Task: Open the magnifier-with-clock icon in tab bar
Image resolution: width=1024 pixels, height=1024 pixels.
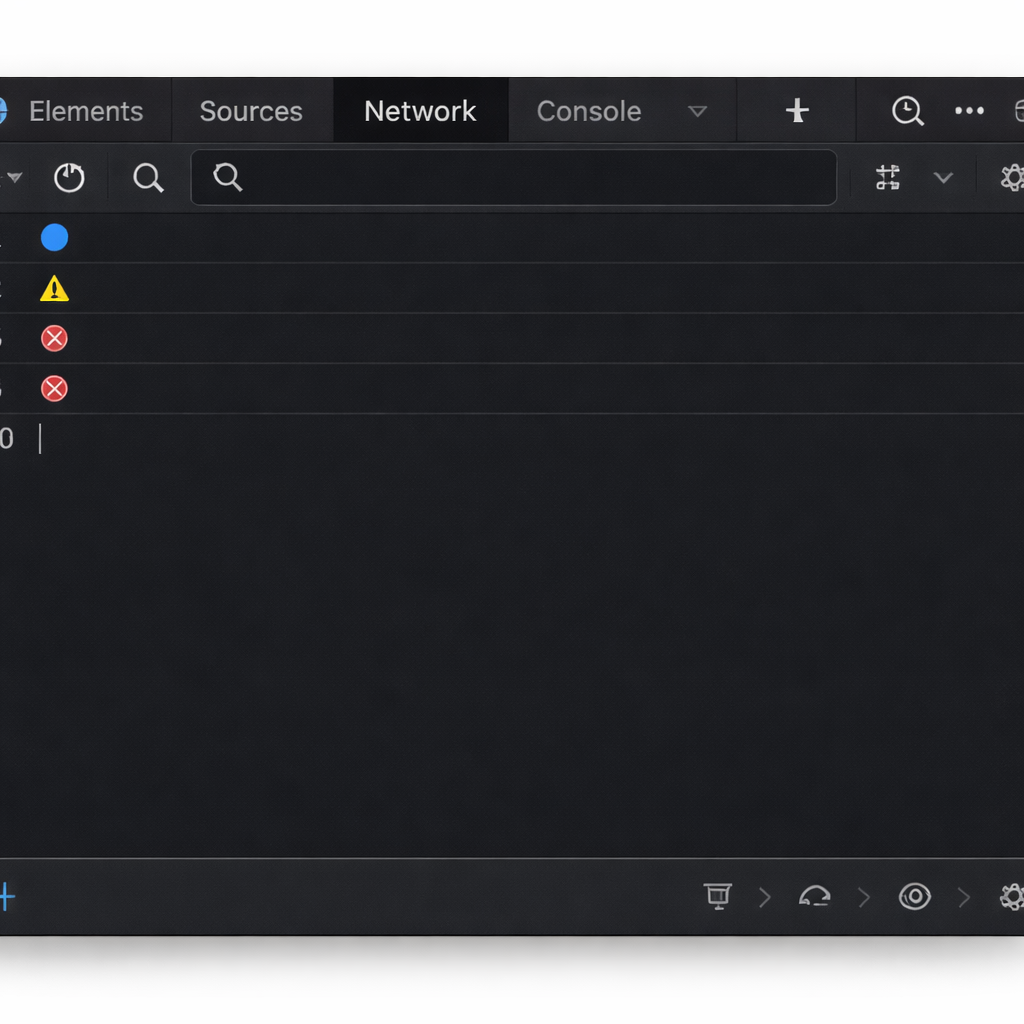Action: point(907,111)
